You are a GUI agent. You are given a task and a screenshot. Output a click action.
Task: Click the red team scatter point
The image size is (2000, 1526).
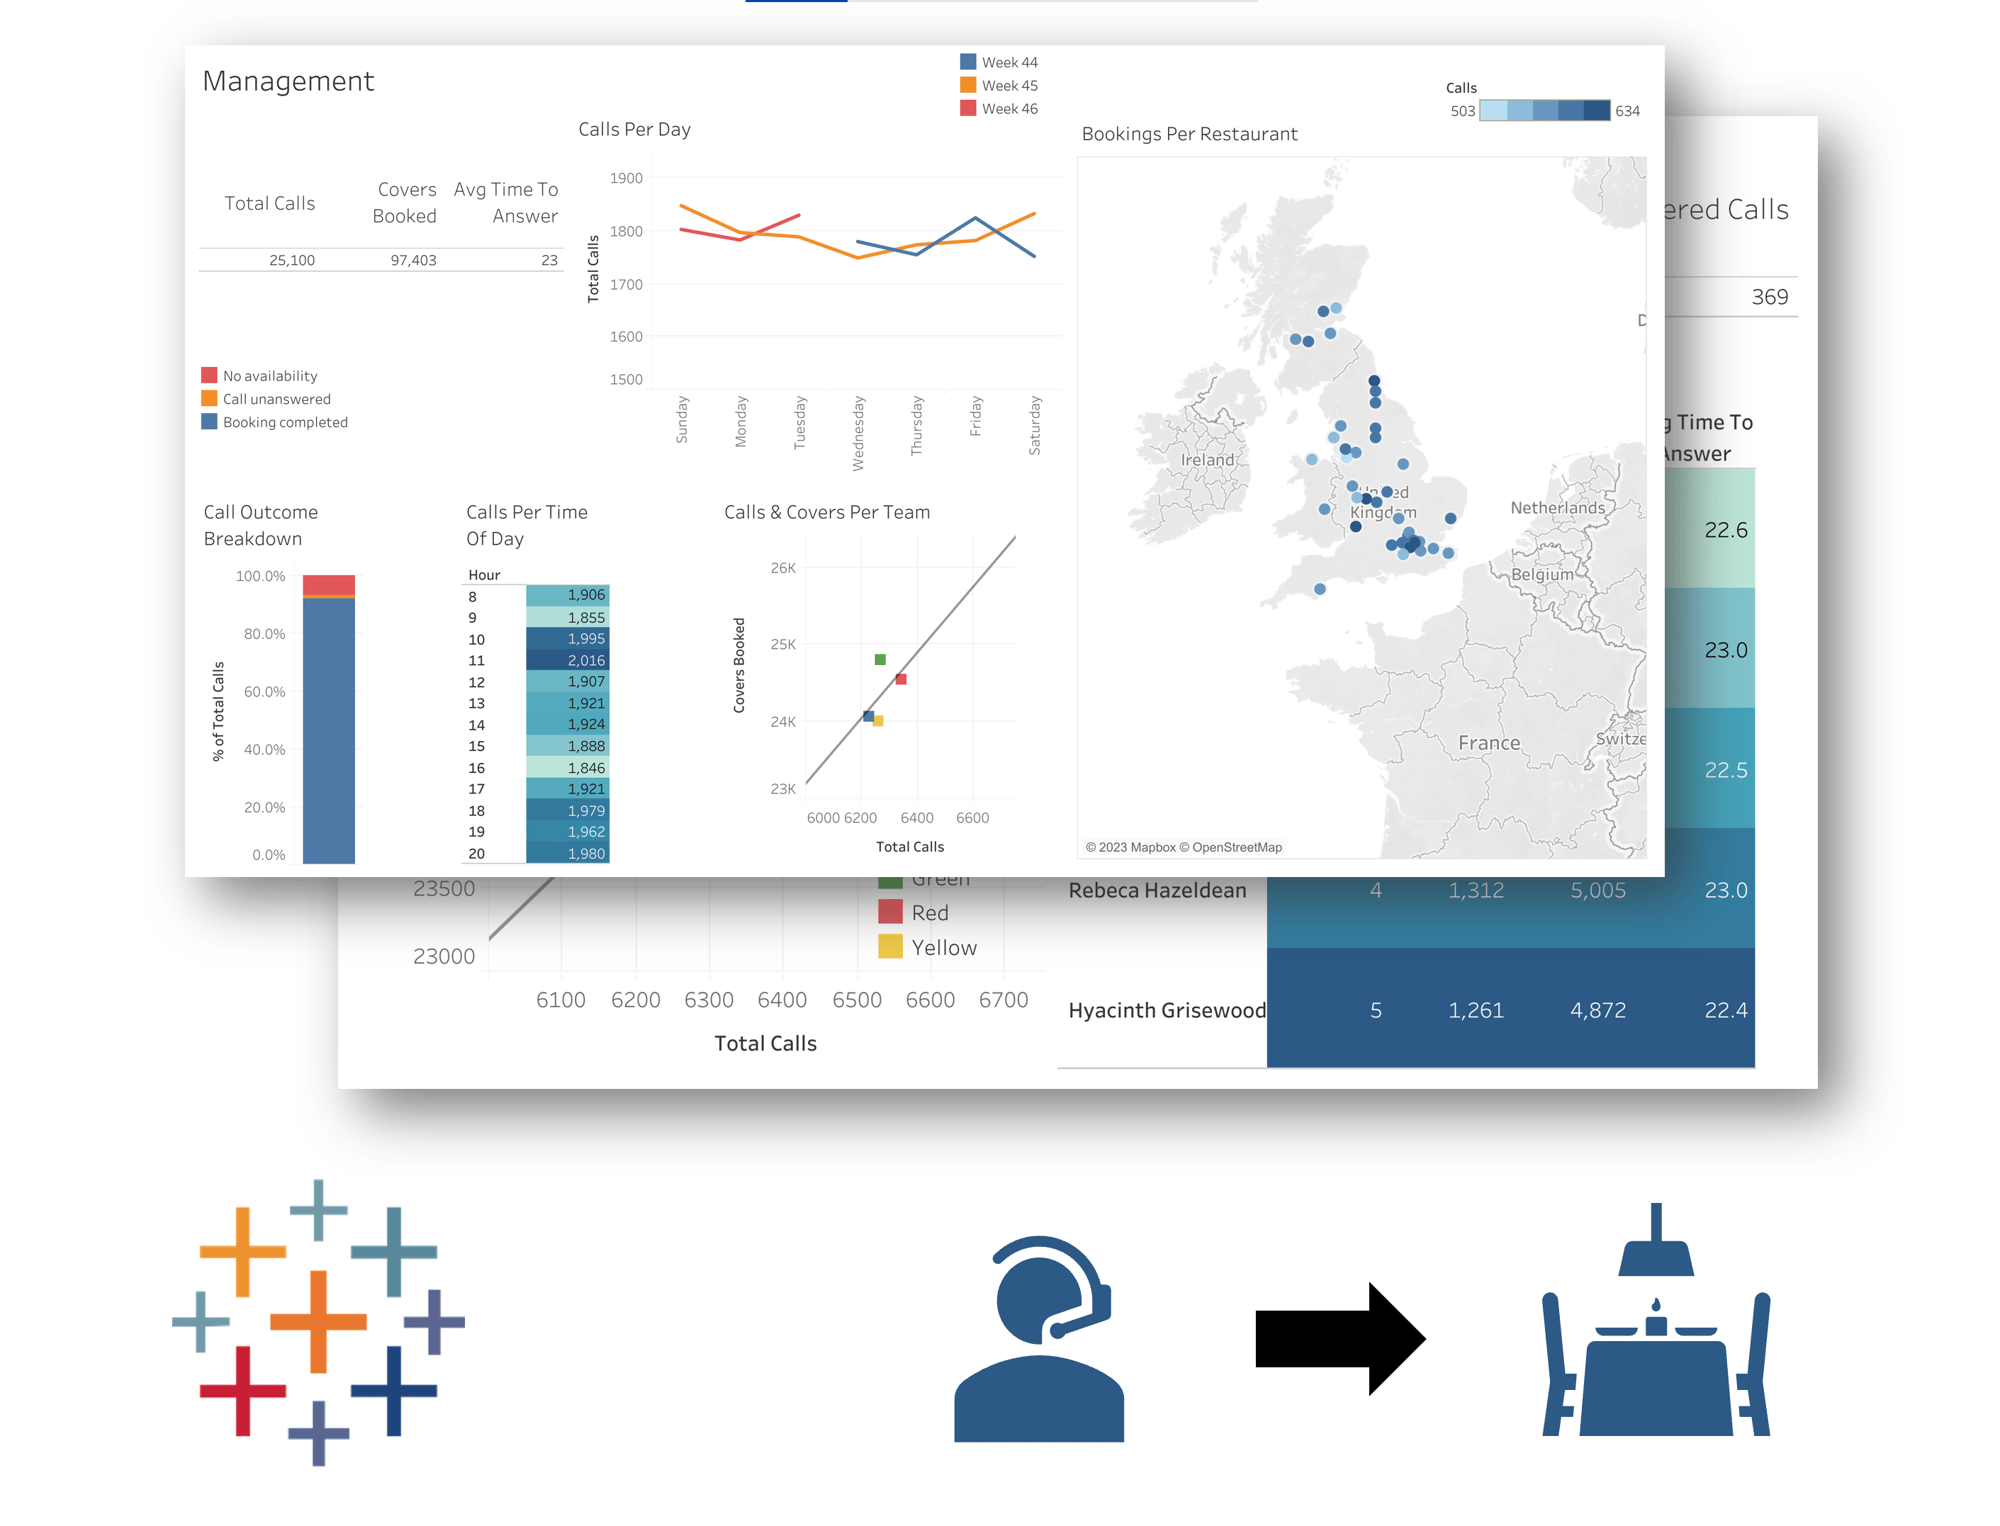point(901,679)
